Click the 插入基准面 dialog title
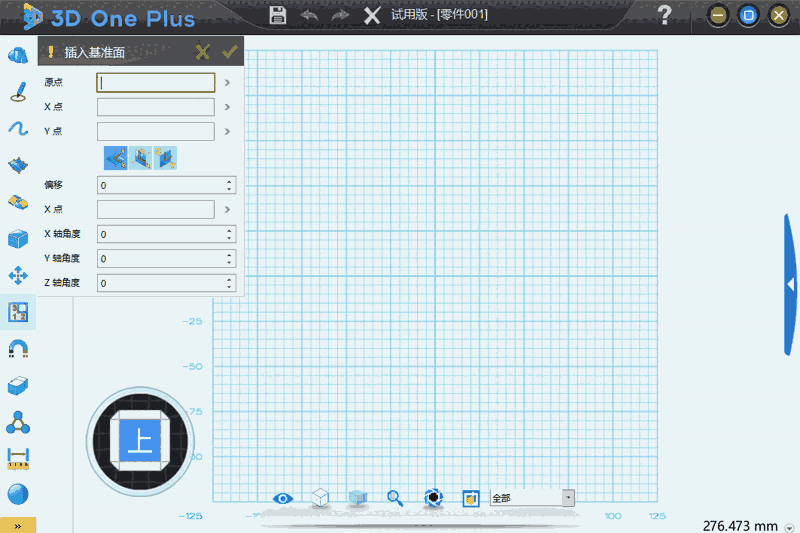Viewport: 800px width, 533px height. [94, 52]
